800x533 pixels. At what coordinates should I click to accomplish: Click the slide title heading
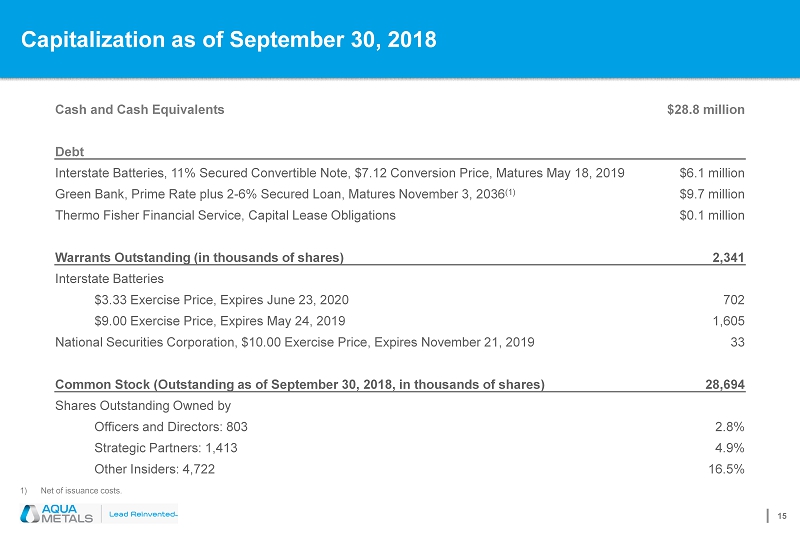pos(230,40)
